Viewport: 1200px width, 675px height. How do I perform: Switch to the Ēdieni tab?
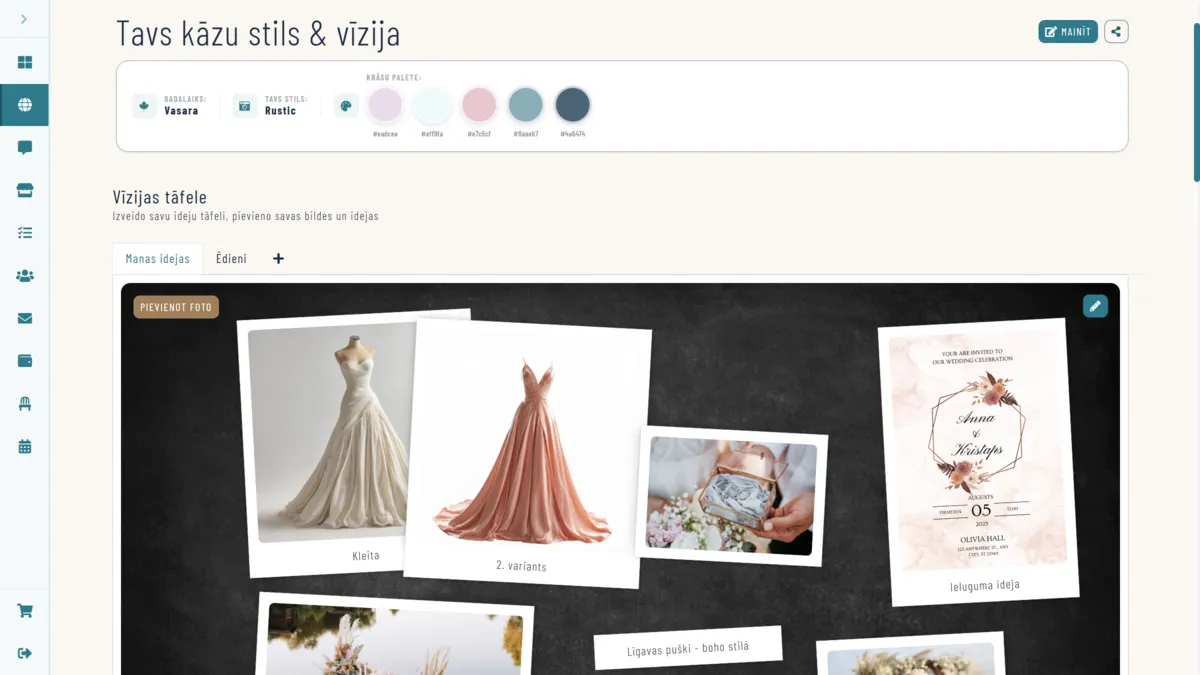231,259
